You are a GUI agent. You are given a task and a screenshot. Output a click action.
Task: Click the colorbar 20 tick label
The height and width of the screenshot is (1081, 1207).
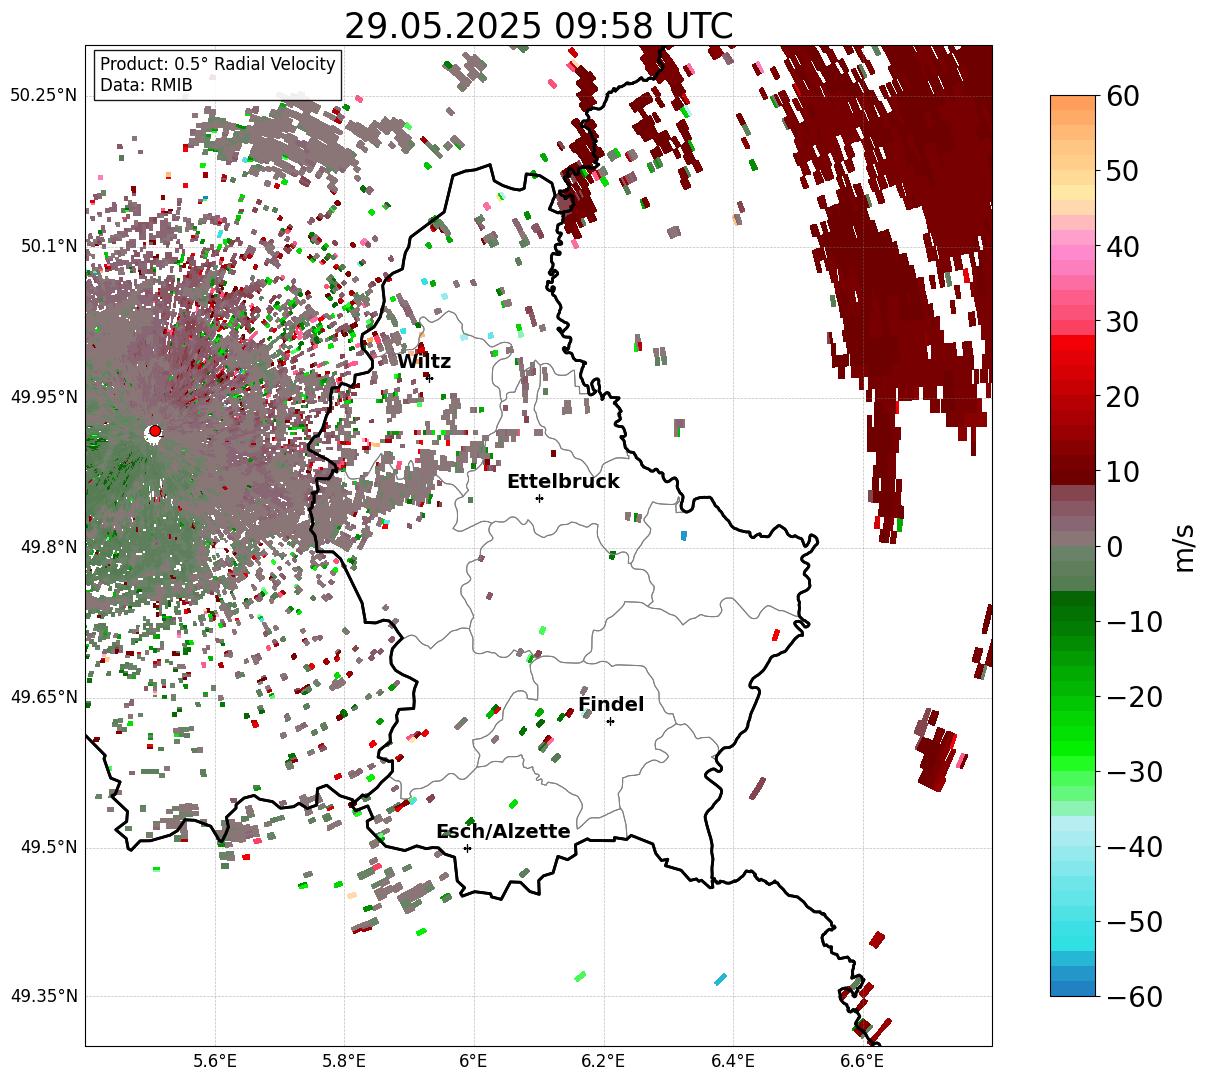[x=1122, y=397]
